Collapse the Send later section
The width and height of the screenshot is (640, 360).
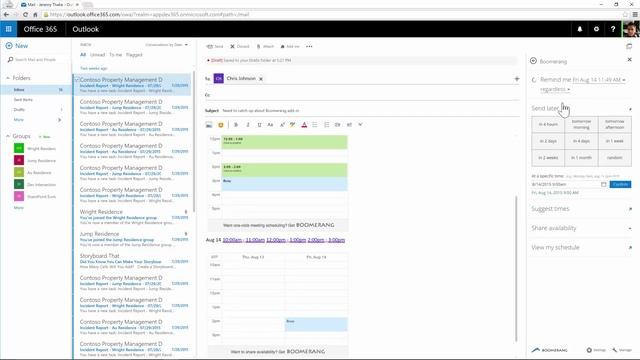pos(630,109)
